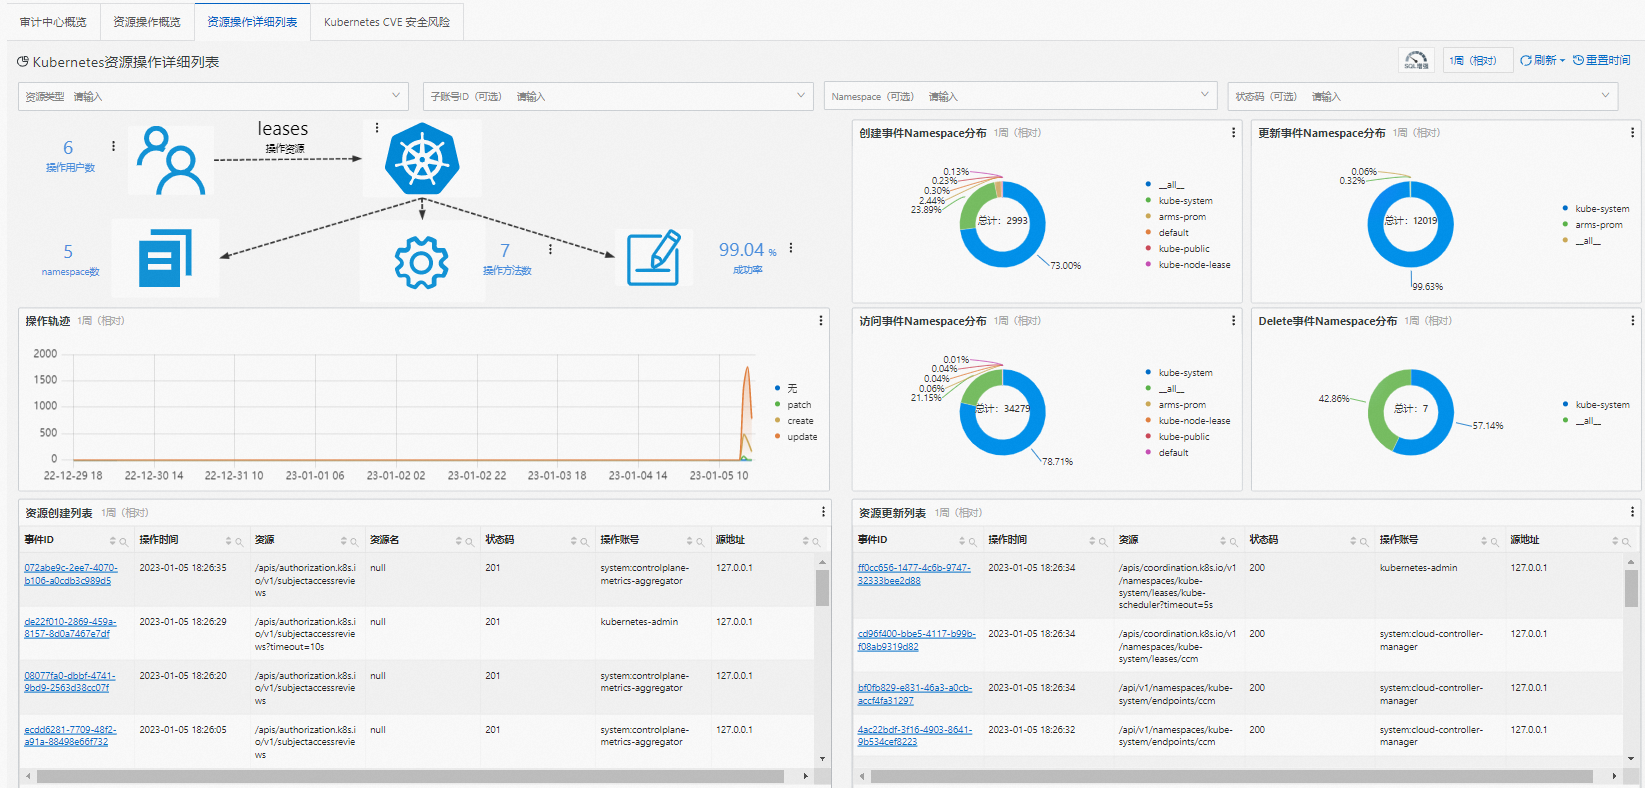Toggle default in 创建事件 pie legend
1645x788 pixels.
(x=1167, y=233)
